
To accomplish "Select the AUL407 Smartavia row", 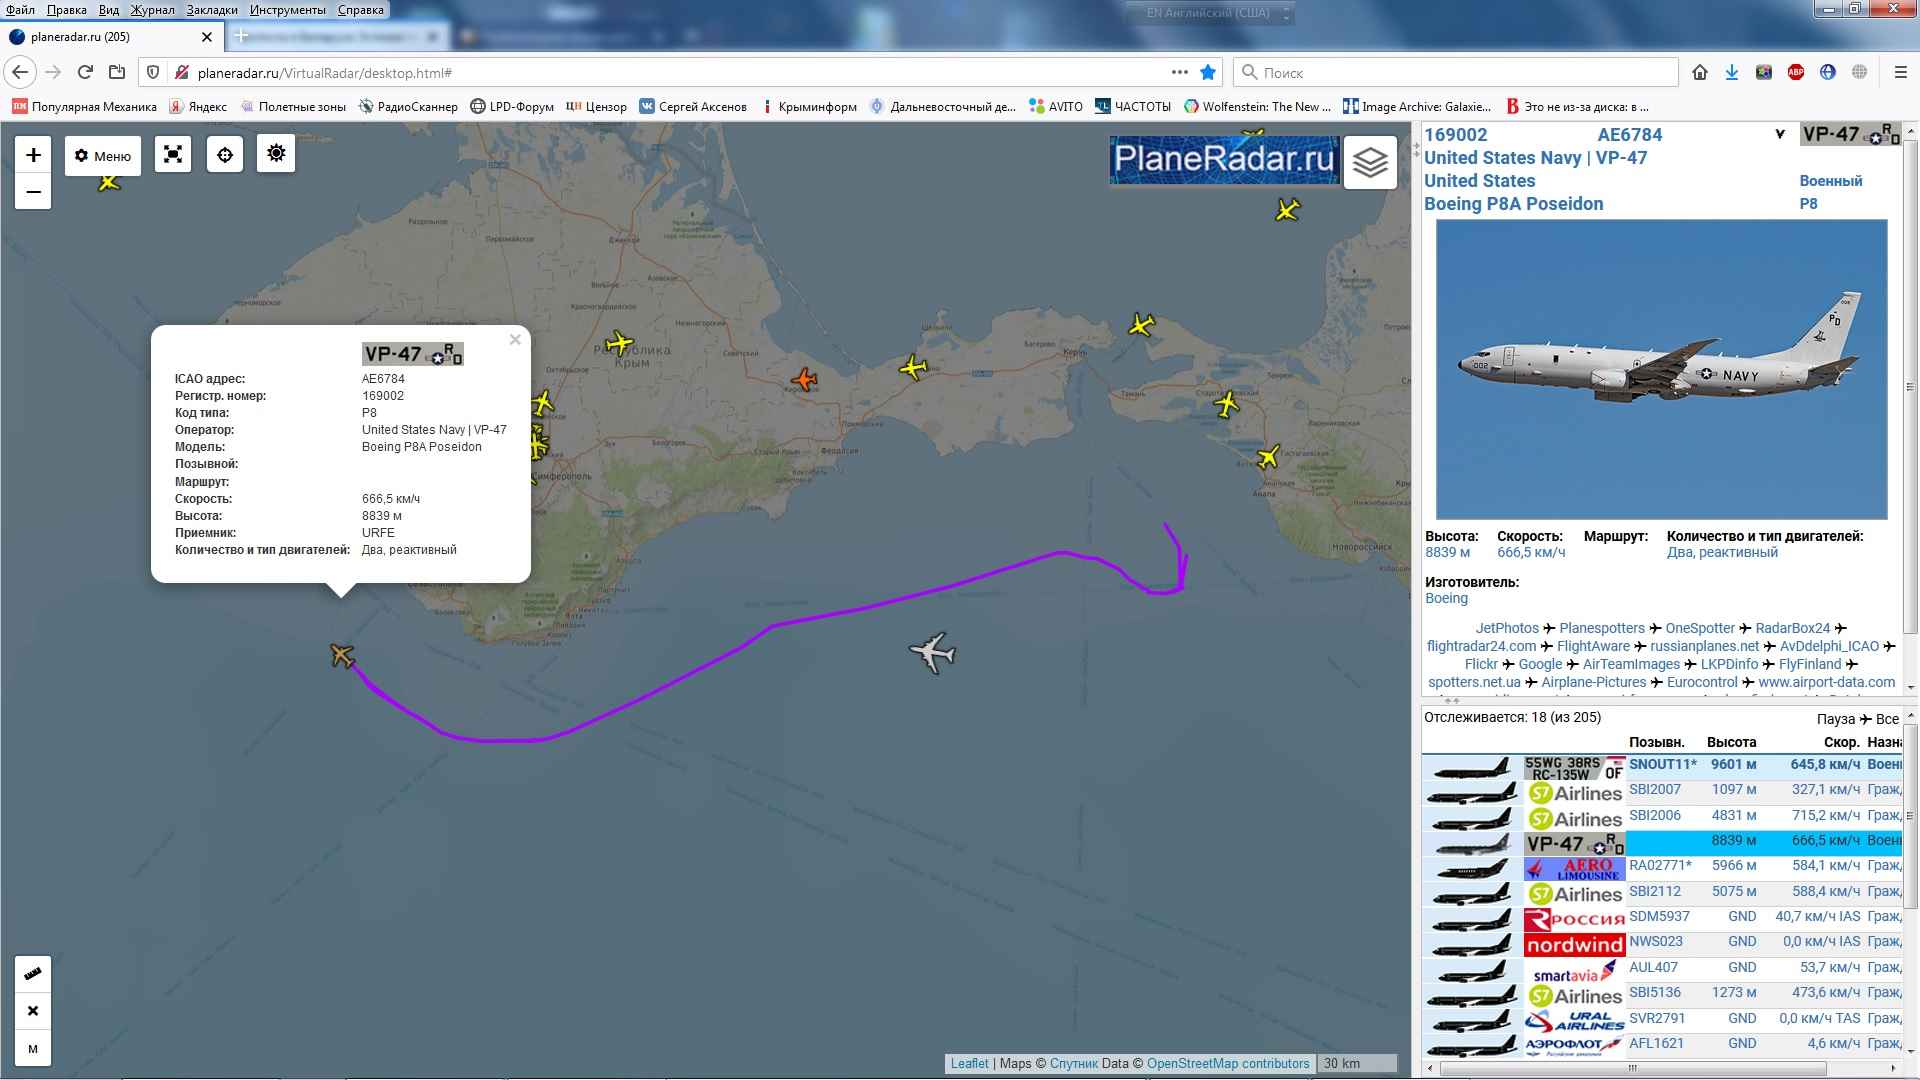I will [x=1661, y=970].
